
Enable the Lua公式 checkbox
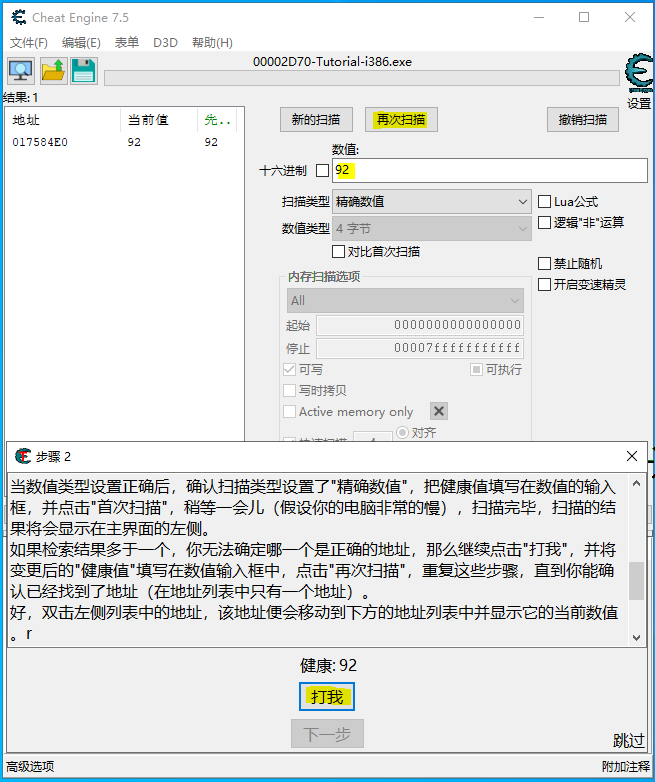tap(544, 201)
